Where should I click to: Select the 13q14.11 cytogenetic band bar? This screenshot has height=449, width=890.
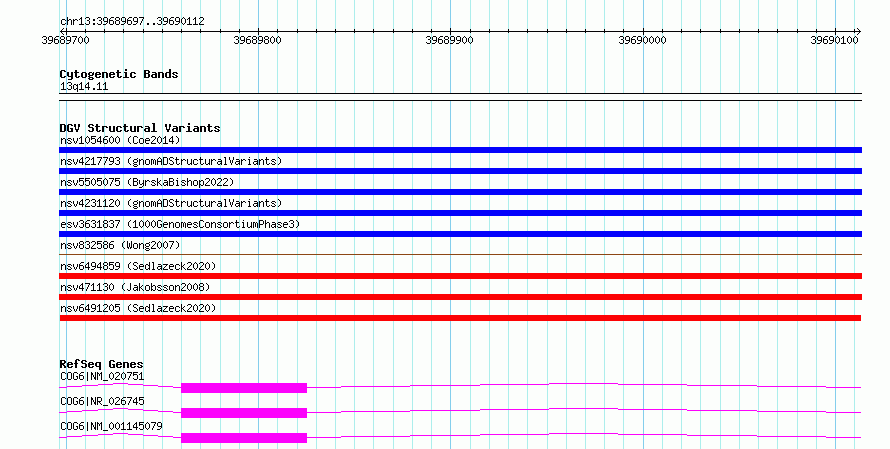(x=460, y=97)
